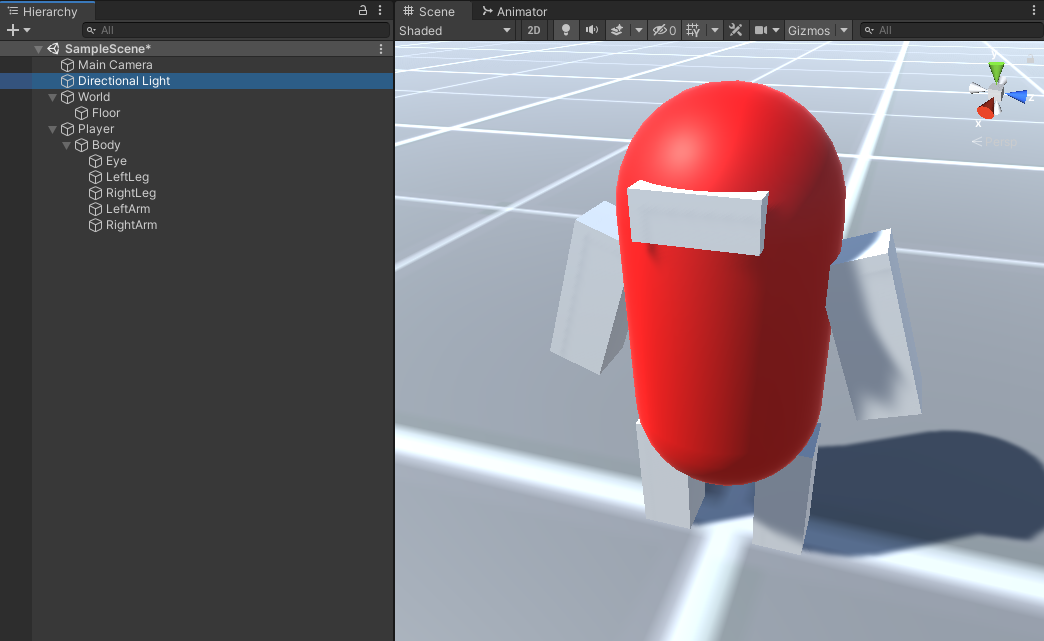
Task: Open the scene effects dropdown arrow
Action: click(x=639, y=30)
